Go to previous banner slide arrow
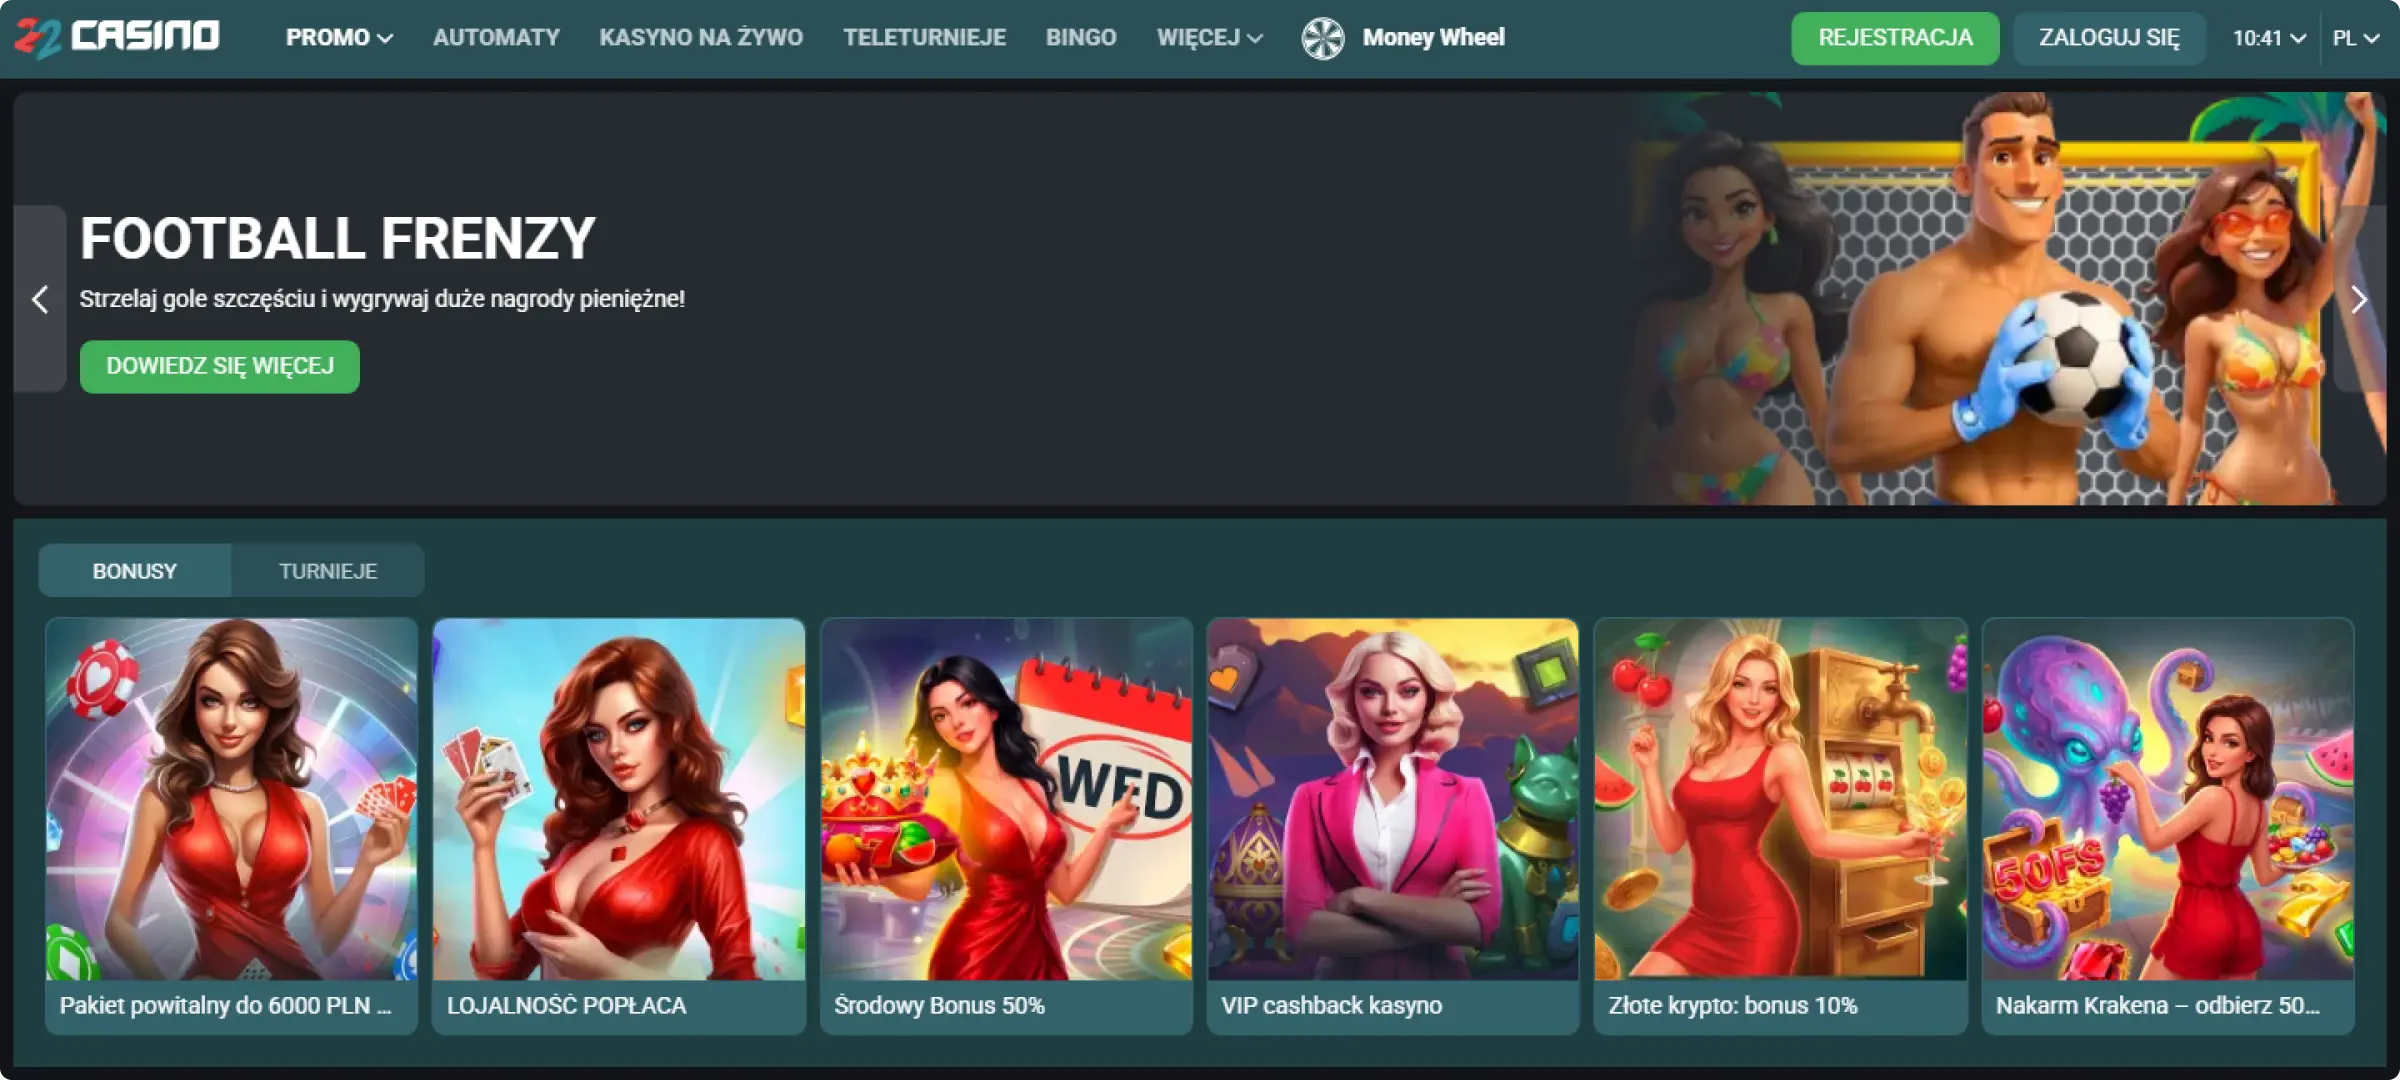The image size is (2400, 1080). point(40,298)
